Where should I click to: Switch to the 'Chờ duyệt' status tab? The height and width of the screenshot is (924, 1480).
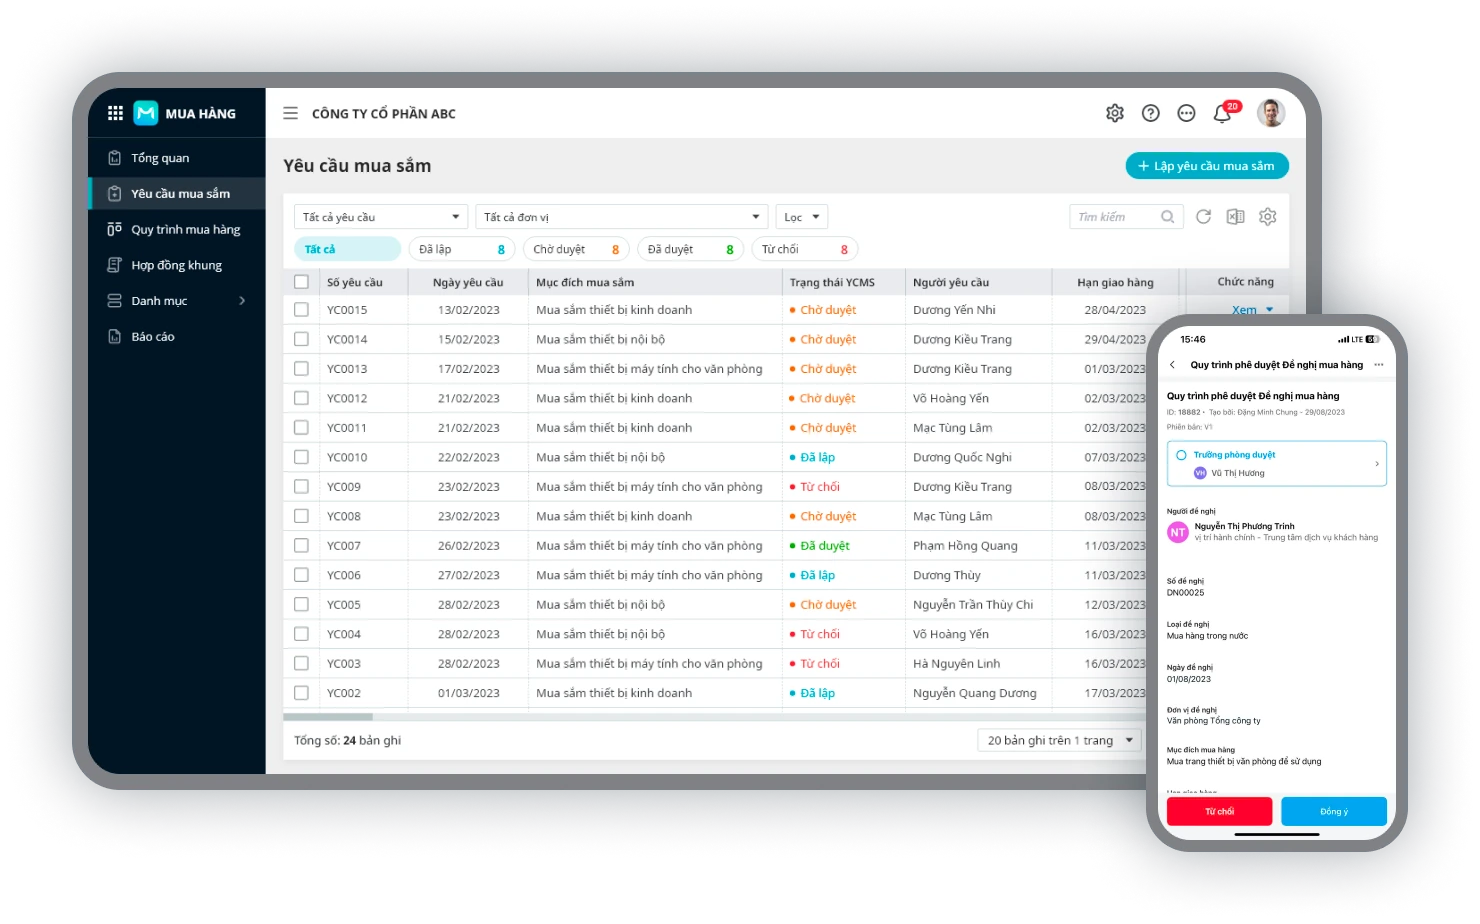575,249
